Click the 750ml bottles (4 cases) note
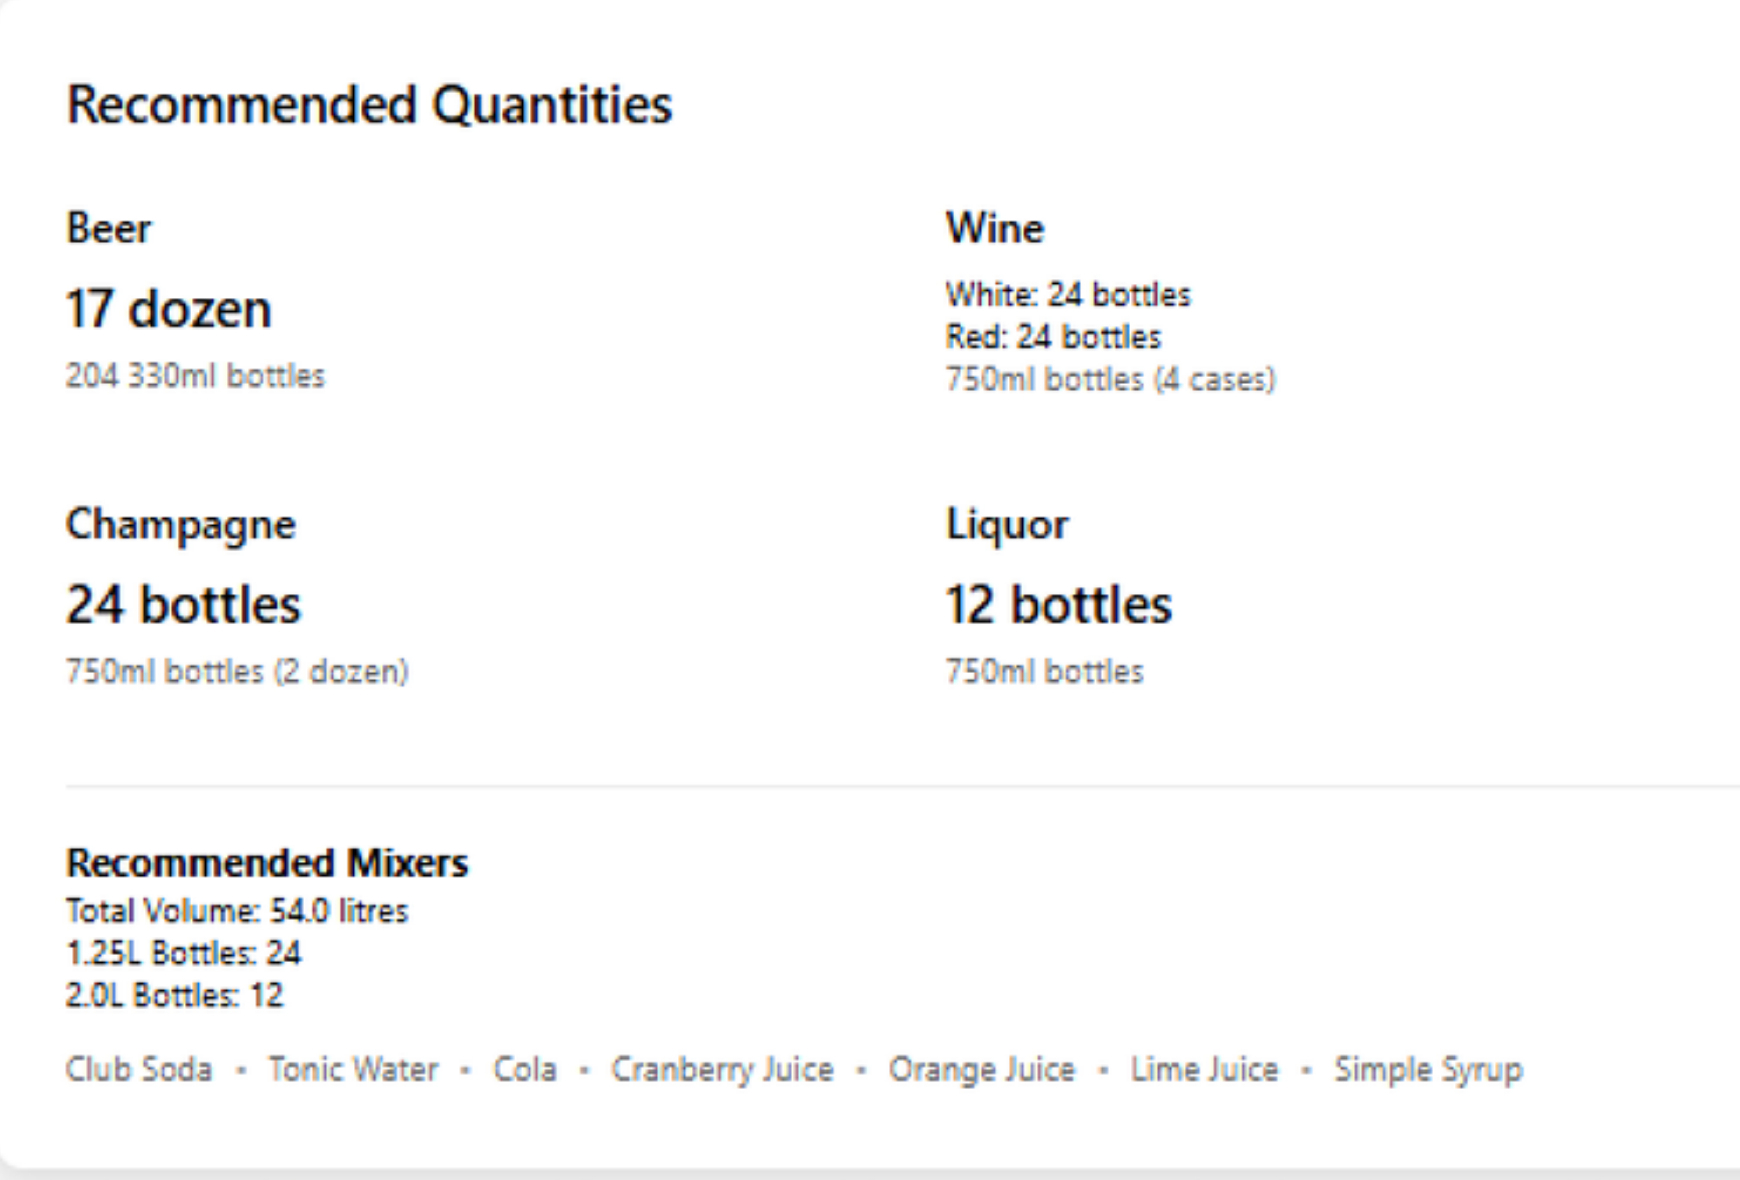 [x=1111, y=380]
